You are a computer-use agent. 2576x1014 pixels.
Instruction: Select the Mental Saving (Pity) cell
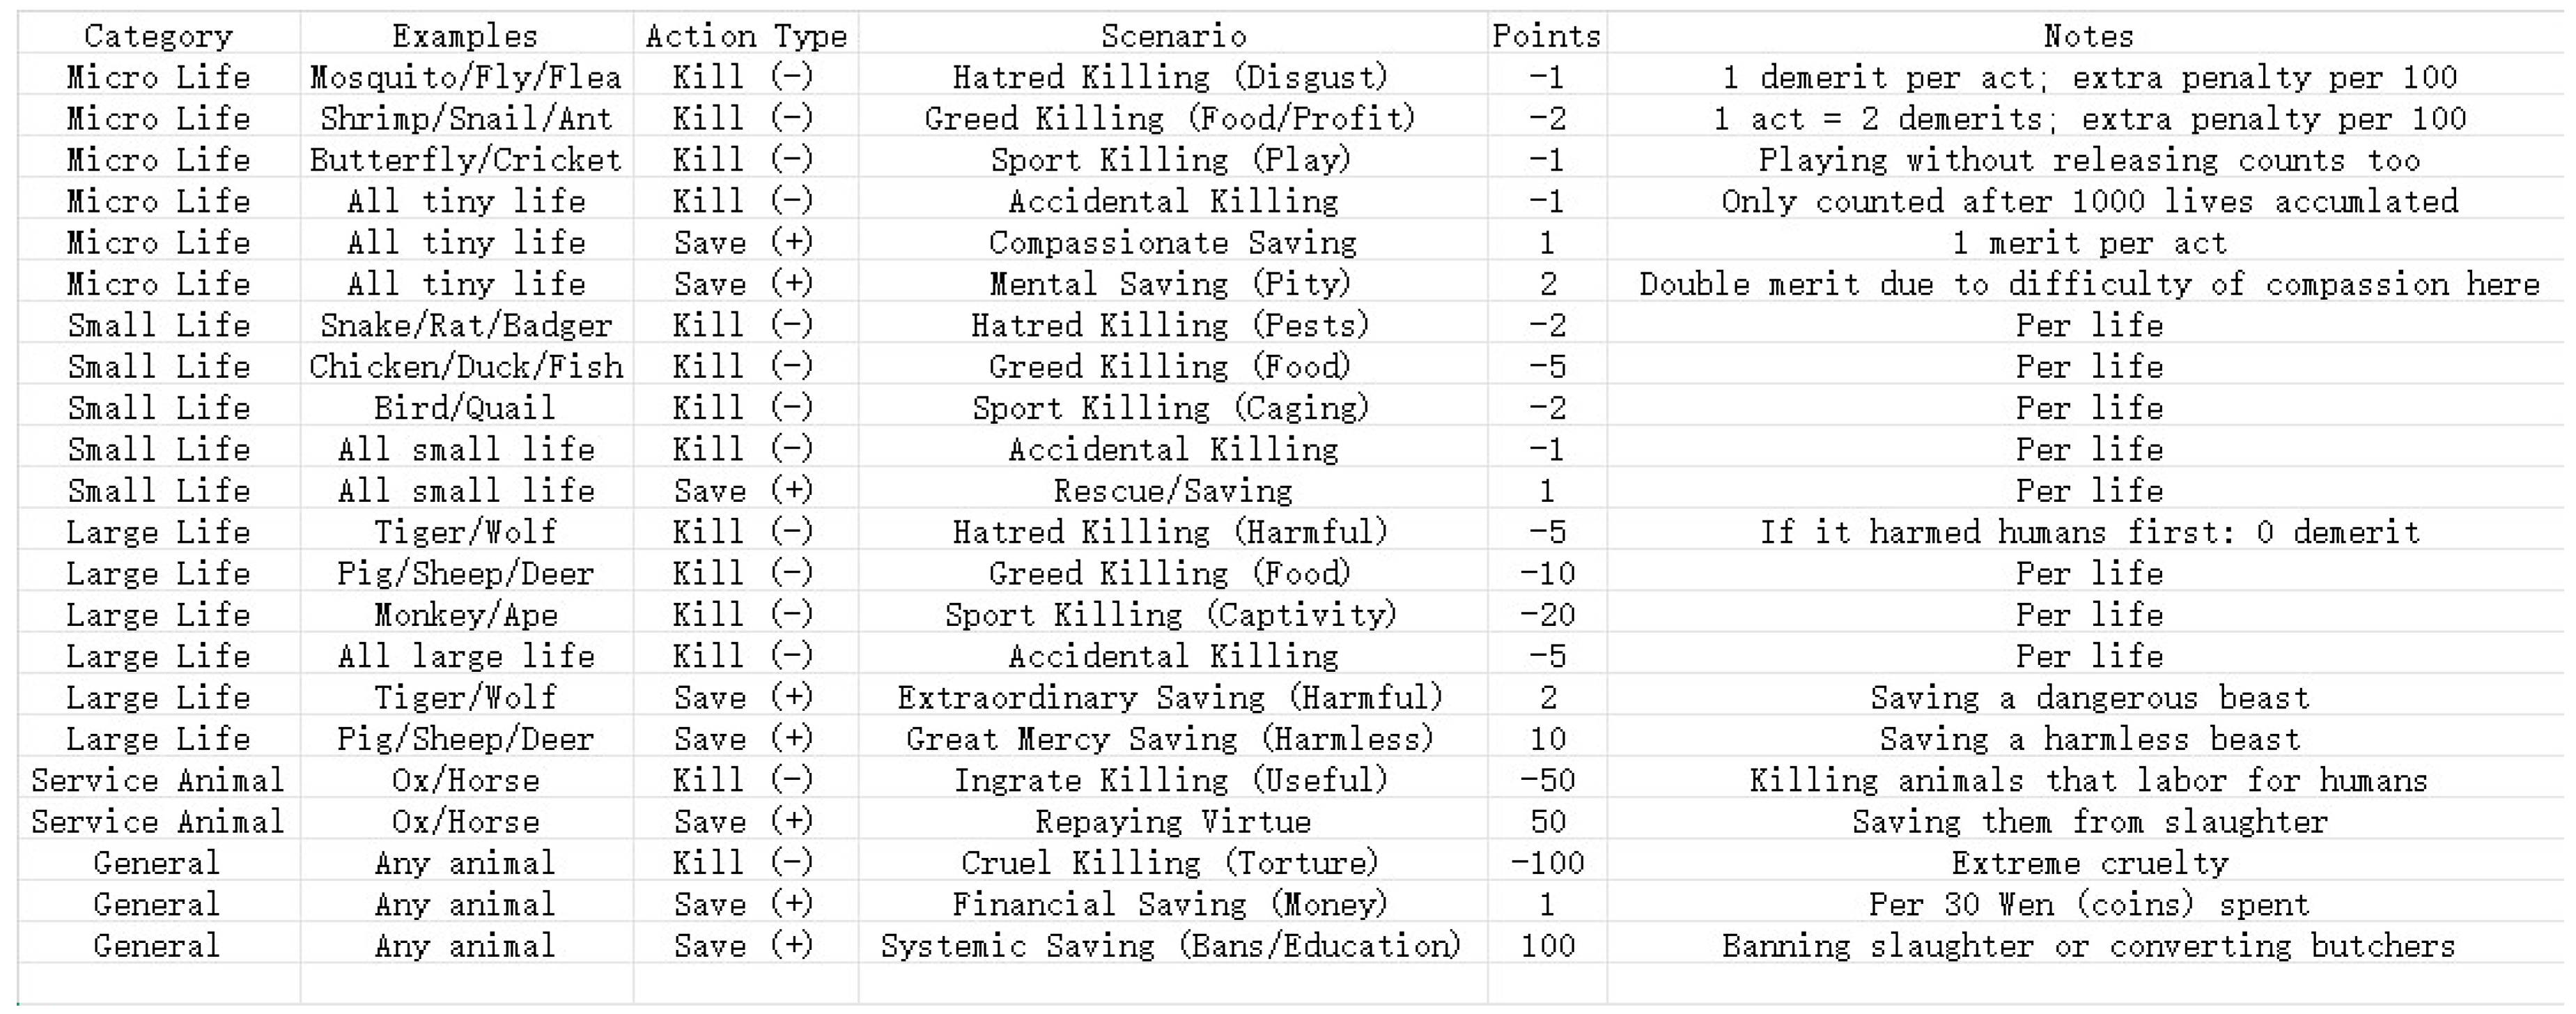click(1173, 284)
